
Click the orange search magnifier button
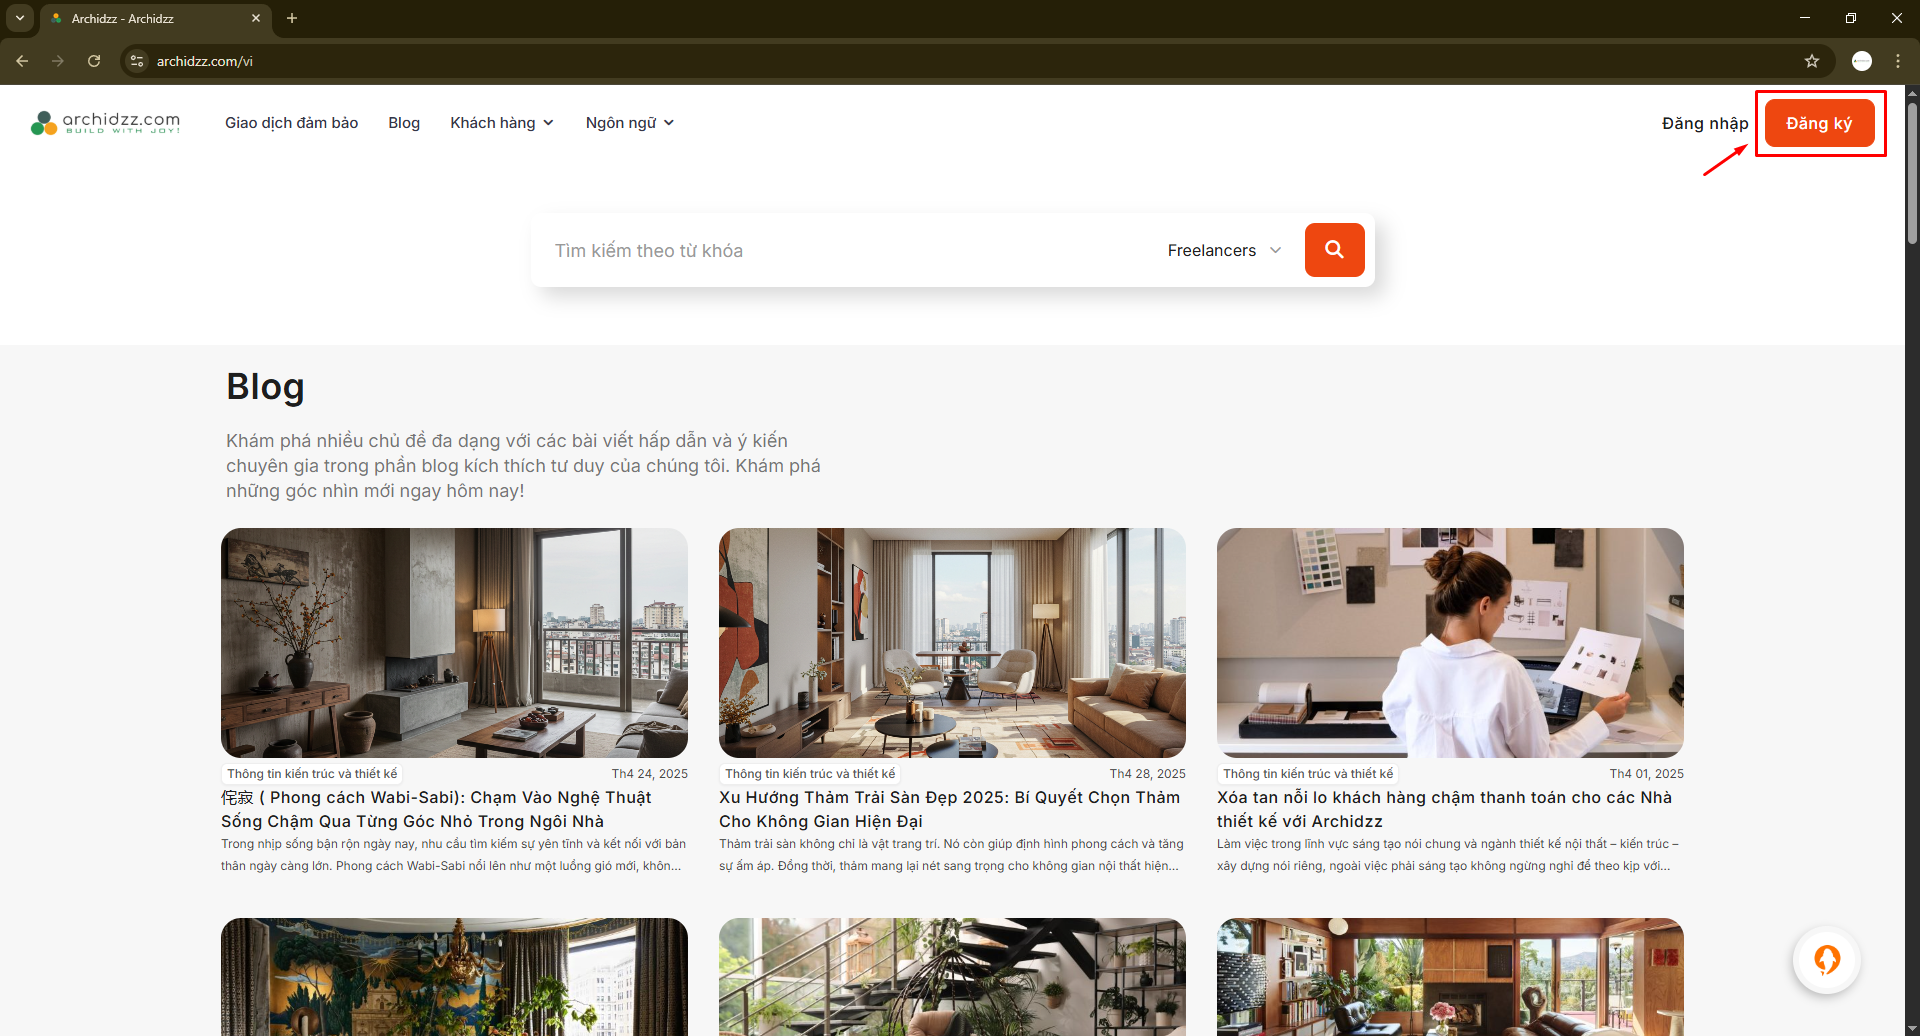coord(1334,250)
